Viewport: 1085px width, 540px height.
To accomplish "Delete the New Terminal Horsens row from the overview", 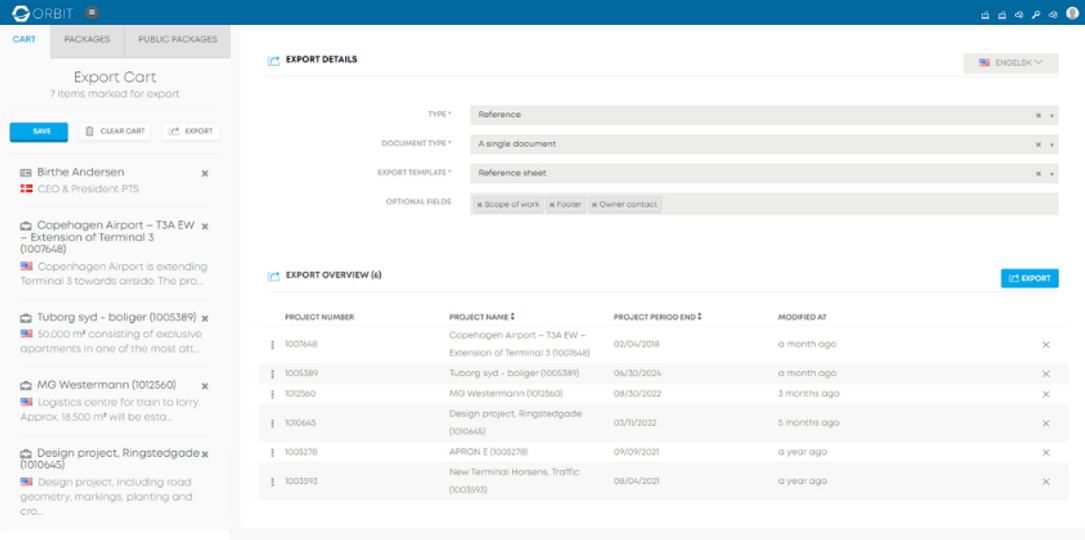I will (1046, 482).
